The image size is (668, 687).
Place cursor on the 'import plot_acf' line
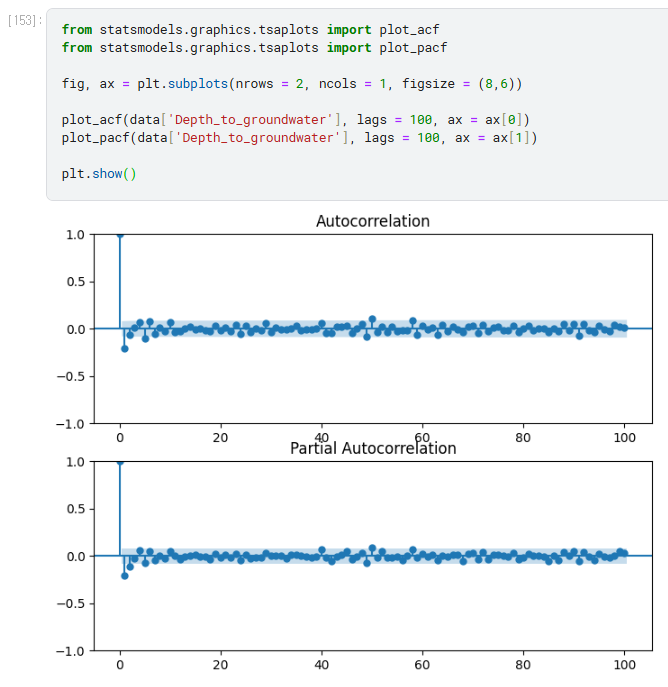(x=250, y=30)
